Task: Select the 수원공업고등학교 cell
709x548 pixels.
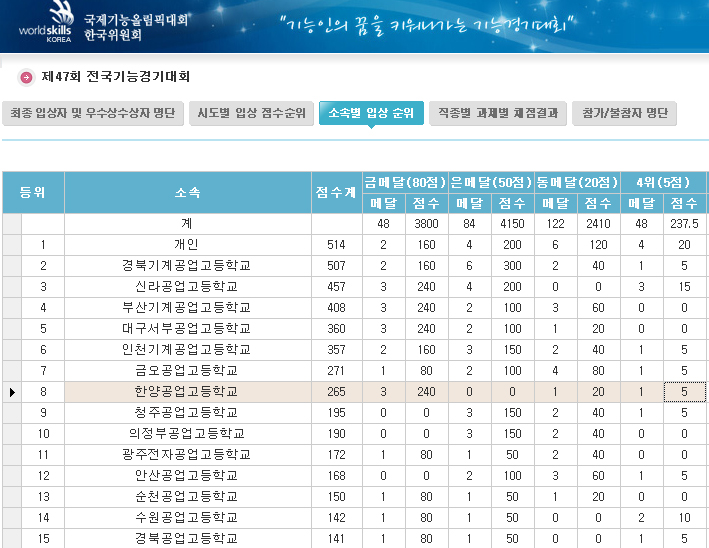Action: point(187,518)
